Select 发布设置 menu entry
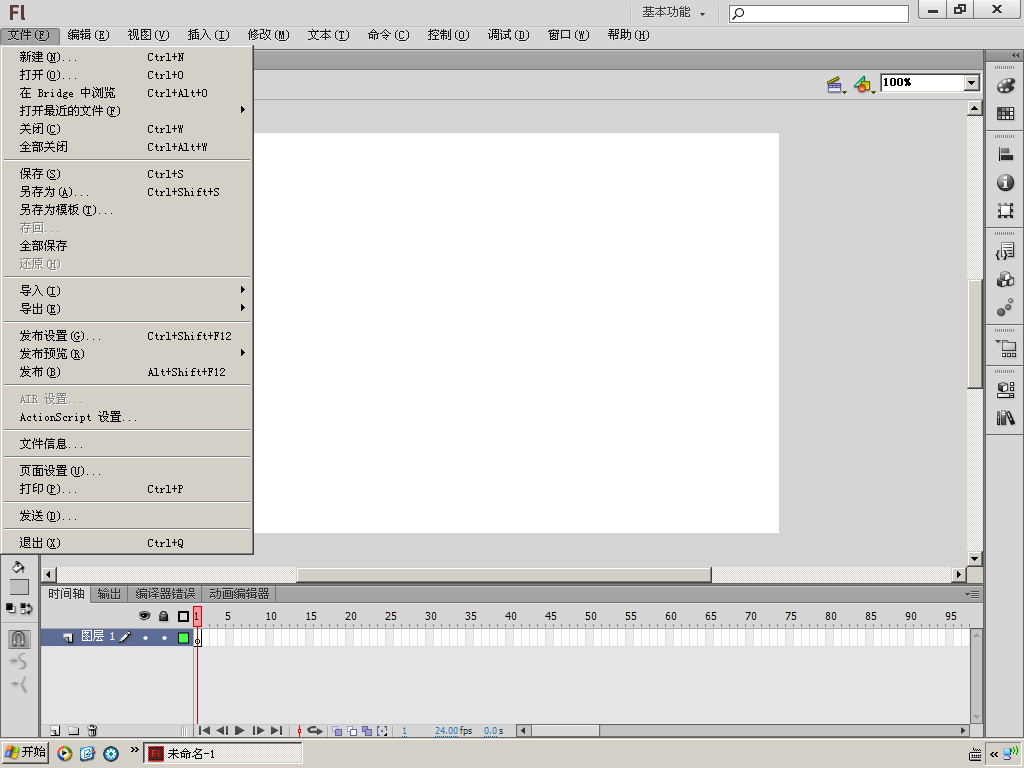Viewport: 1024px width, 768px height. pos(127,336)
